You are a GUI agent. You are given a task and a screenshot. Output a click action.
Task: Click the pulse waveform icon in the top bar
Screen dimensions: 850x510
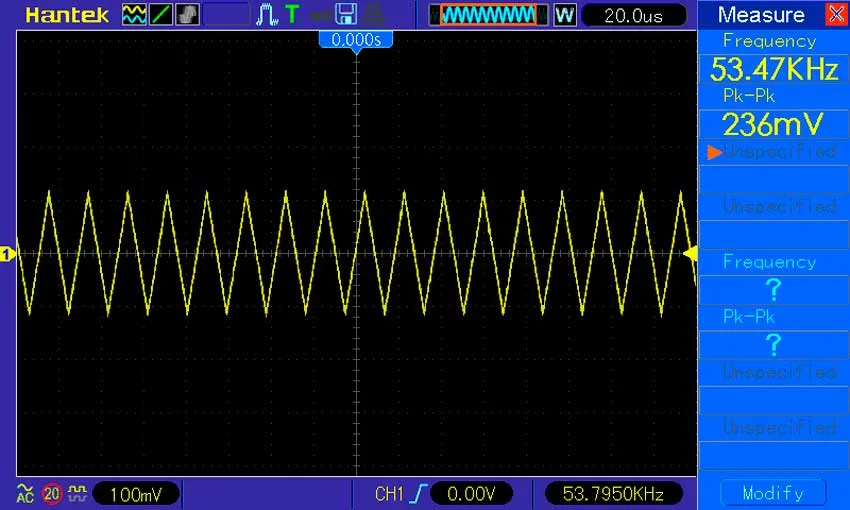(x=267, y=15)
